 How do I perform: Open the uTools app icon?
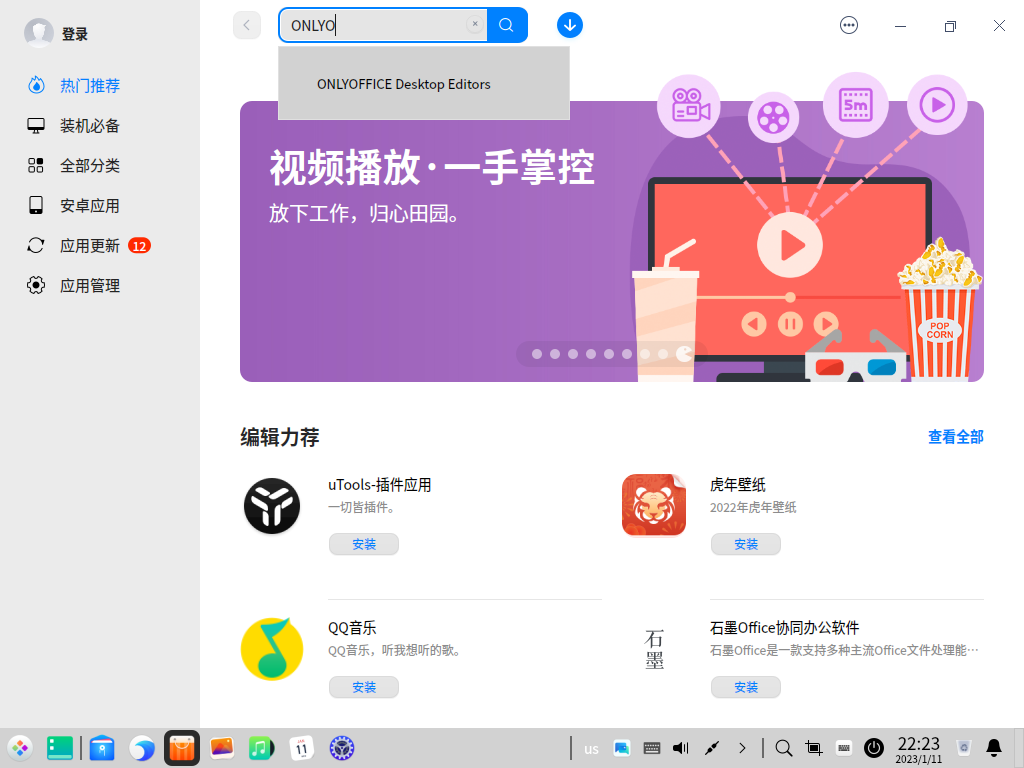pos(272,506)
